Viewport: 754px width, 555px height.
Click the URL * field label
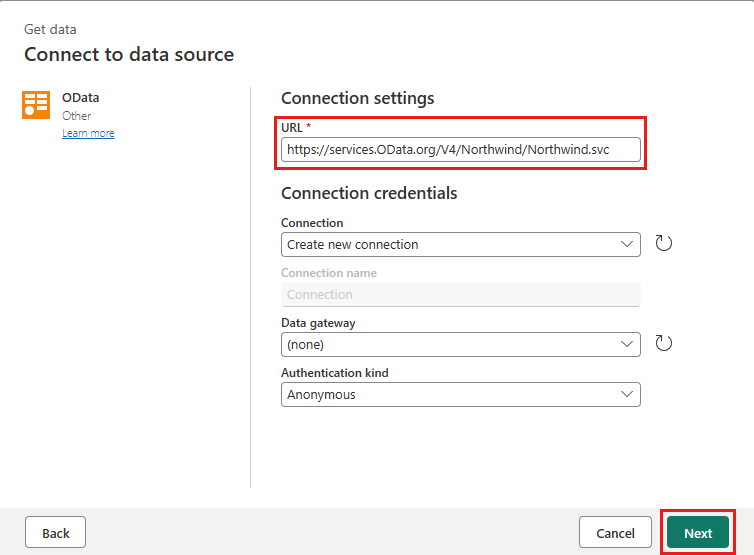296,127
